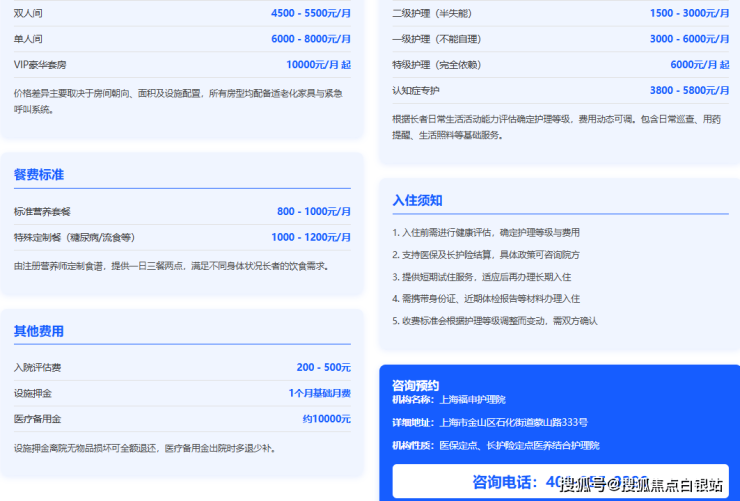740x501 pixels.
Task: Click notice item 5 about 收费标准 changes
Action: [495, 321]
